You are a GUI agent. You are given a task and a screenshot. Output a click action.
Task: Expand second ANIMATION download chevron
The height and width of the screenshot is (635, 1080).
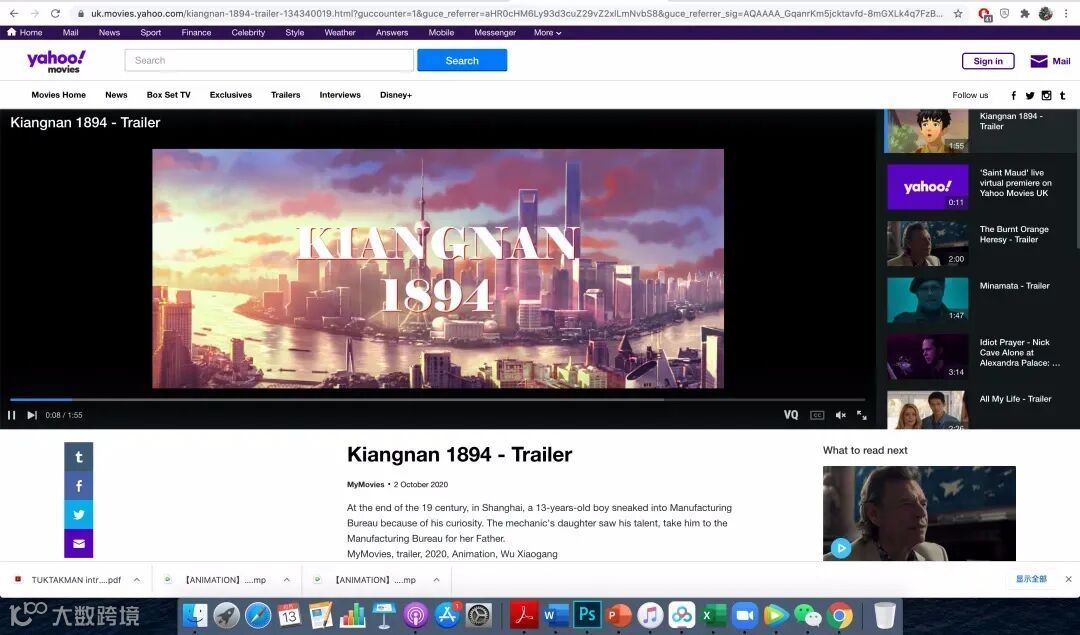coord(437,580)
